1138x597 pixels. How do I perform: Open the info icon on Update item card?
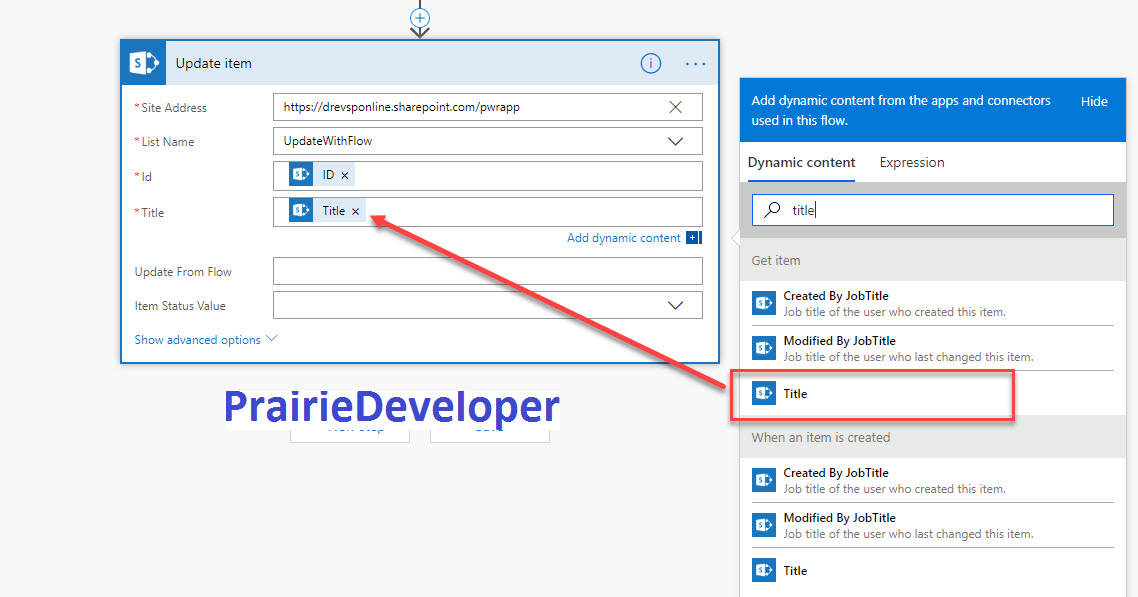pyautogui.click(x=650, y=64)
